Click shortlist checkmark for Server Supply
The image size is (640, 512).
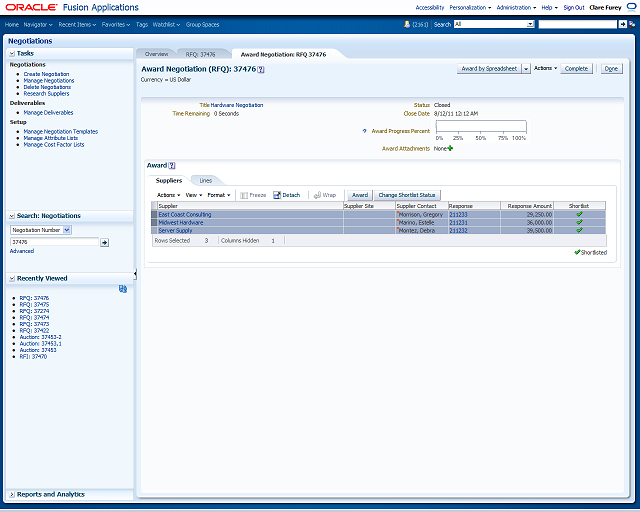click(579, 230)
